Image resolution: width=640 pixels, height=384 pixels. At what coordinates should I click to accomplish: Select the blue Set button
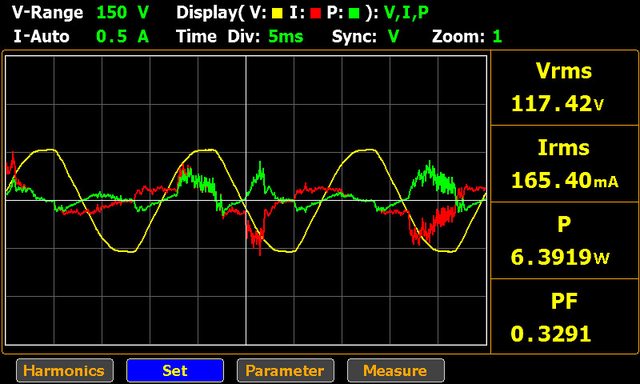[175, 371]
